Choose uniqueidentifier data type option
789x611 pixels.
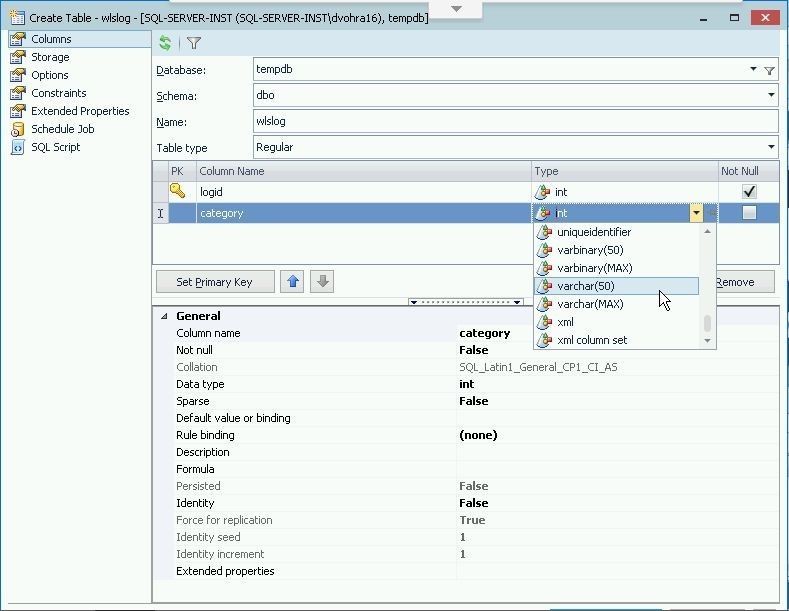(x=594, y=232)
